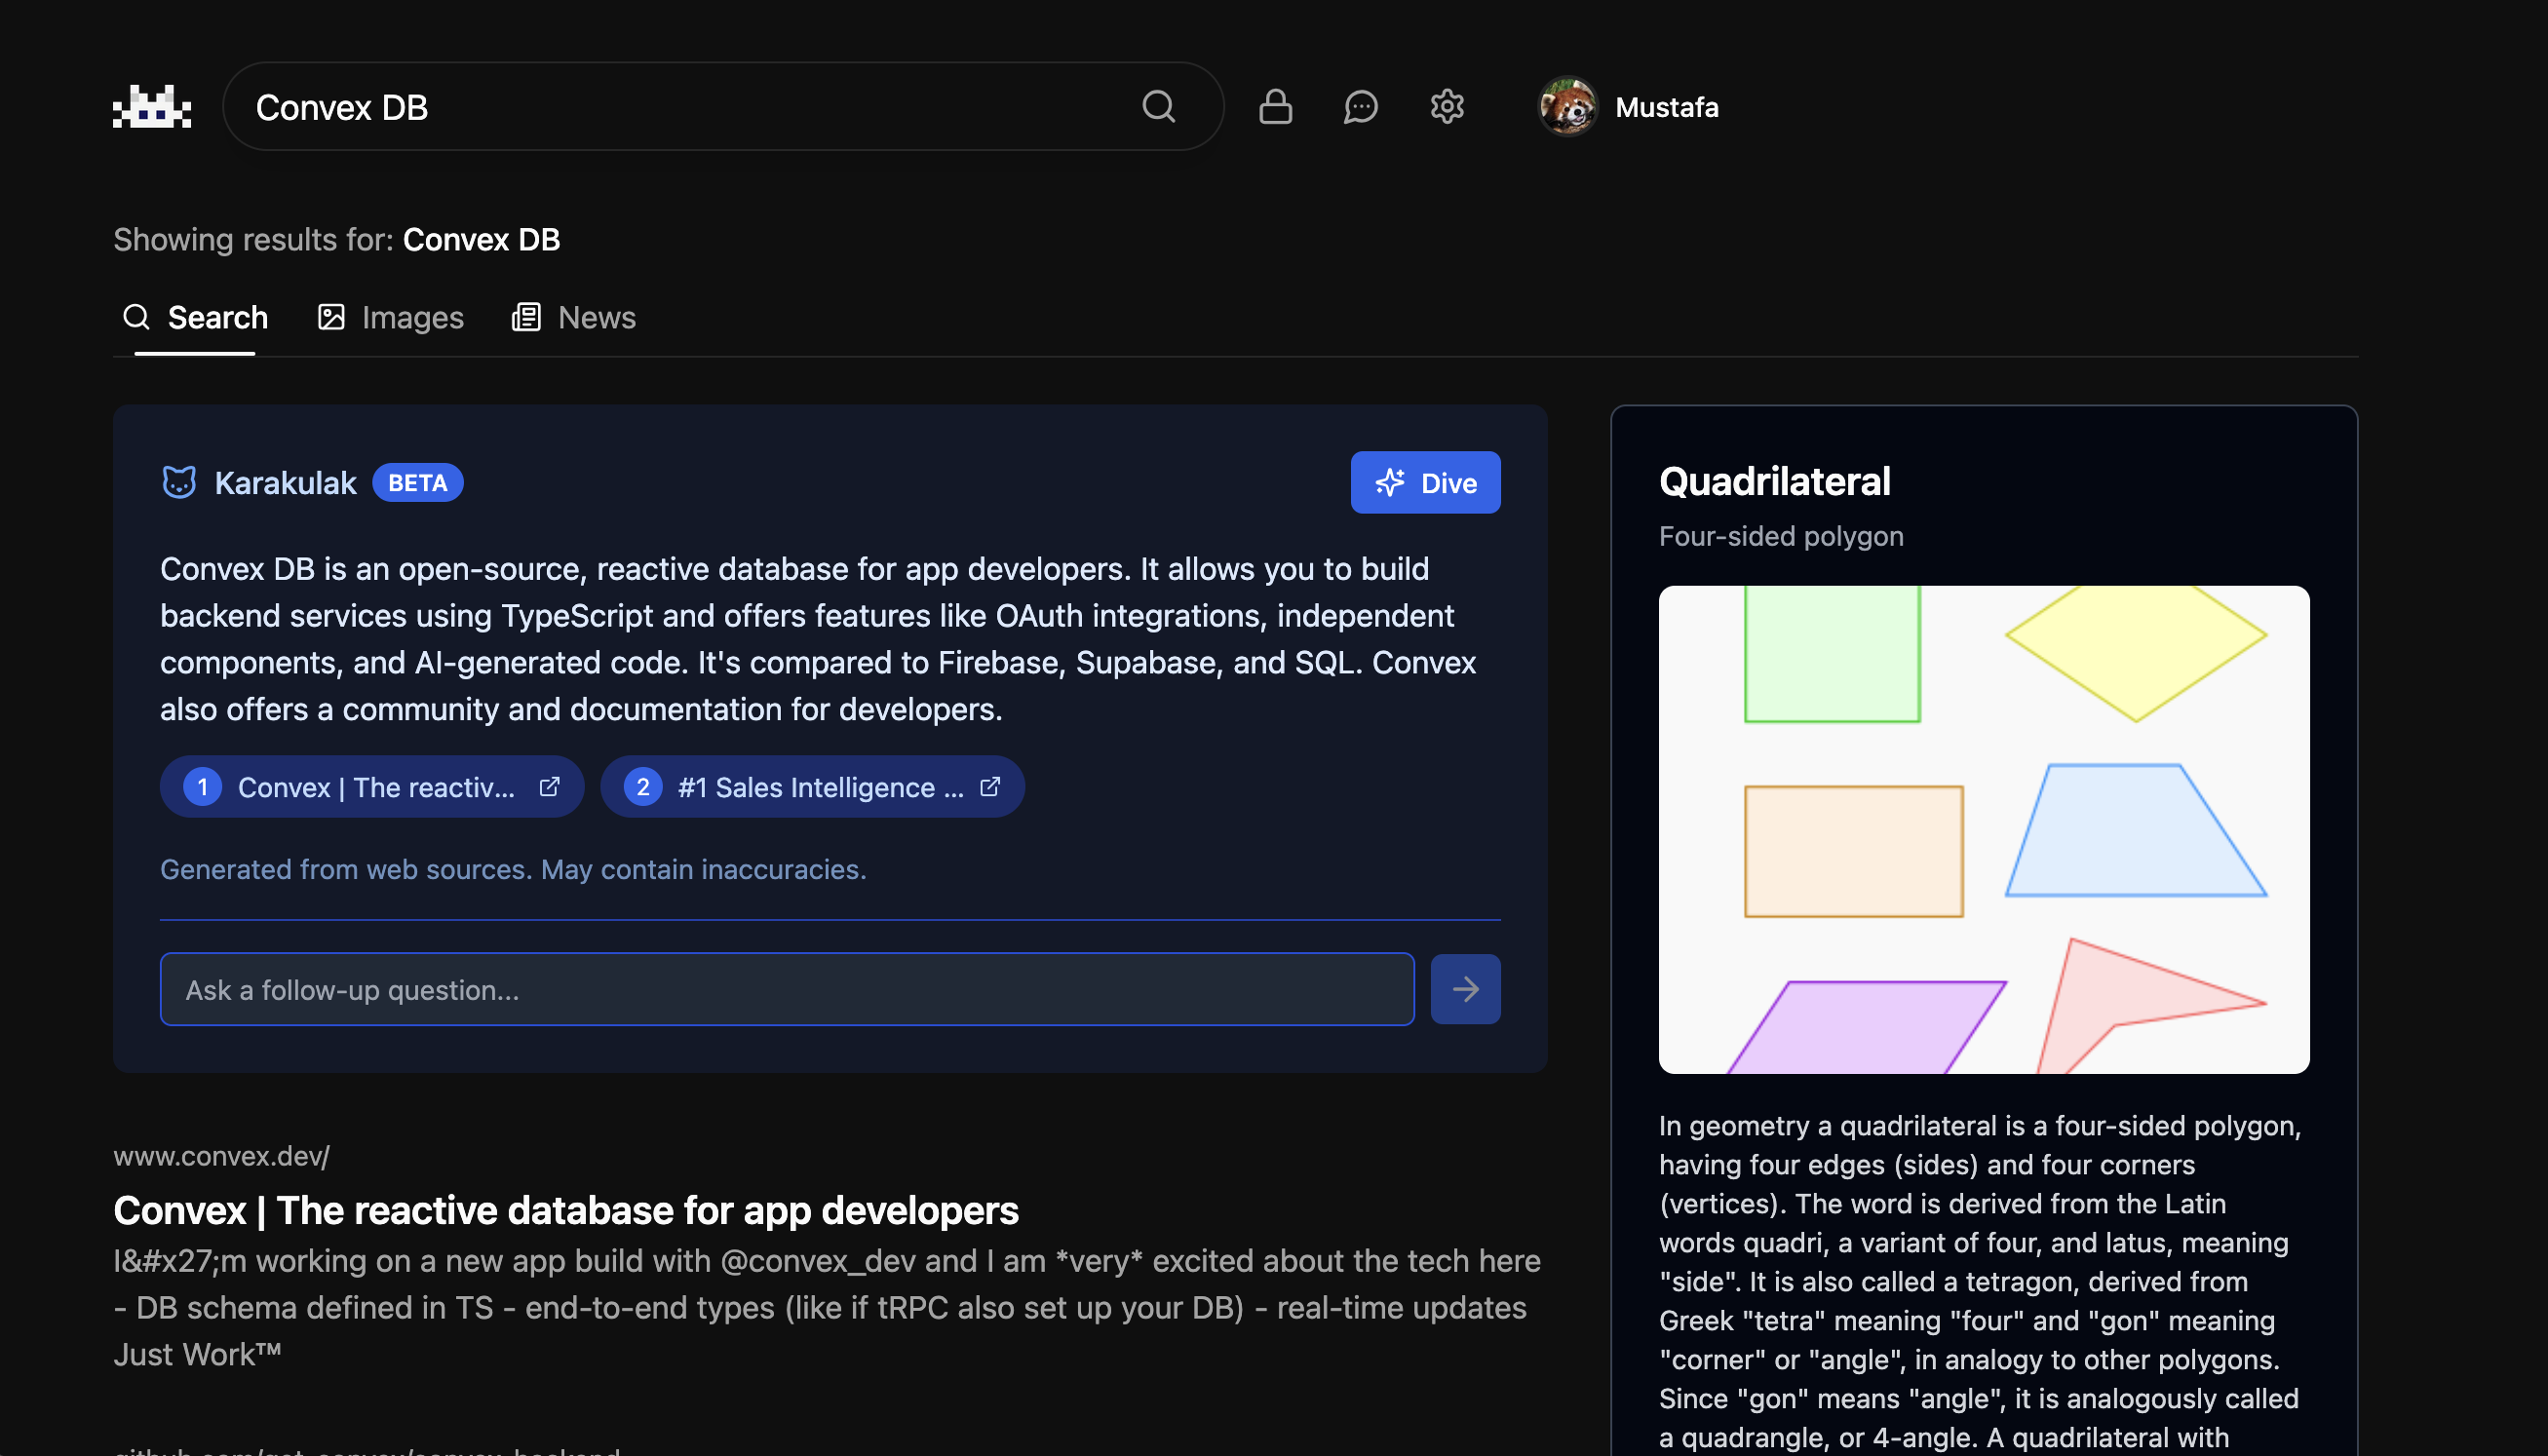Screen dimensions: 2548x1456
Task: Click the red panda profile avatar
Action: click(x=1567, y=107)
